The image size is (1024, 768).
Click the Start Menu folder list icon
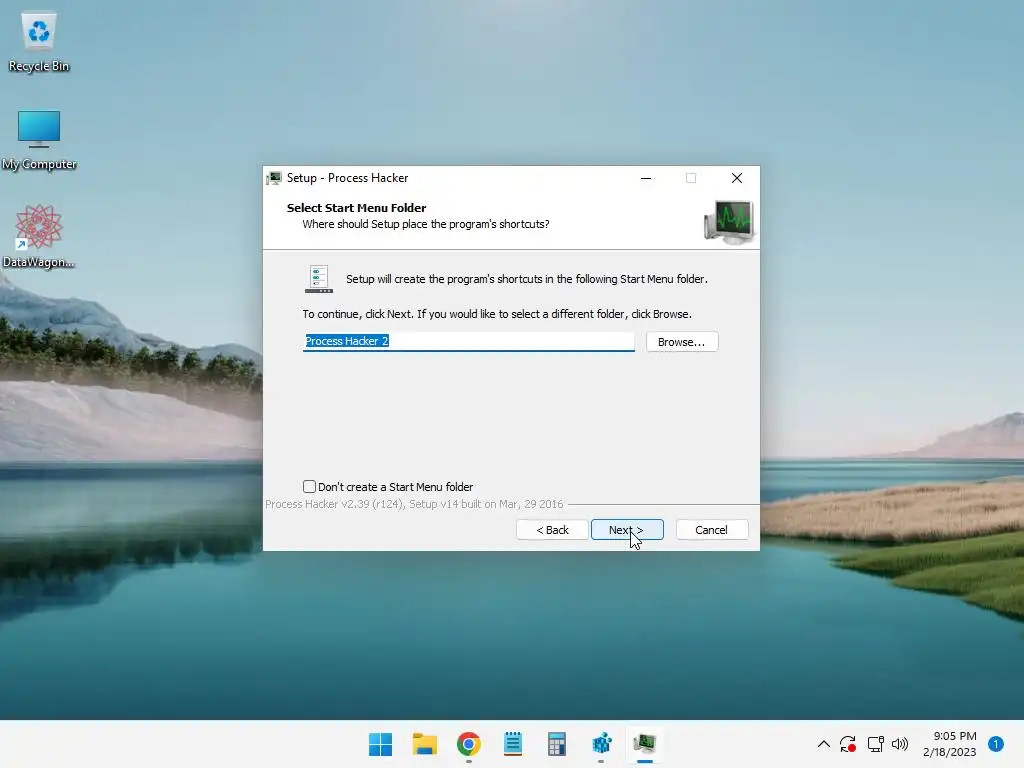point(319,279)
